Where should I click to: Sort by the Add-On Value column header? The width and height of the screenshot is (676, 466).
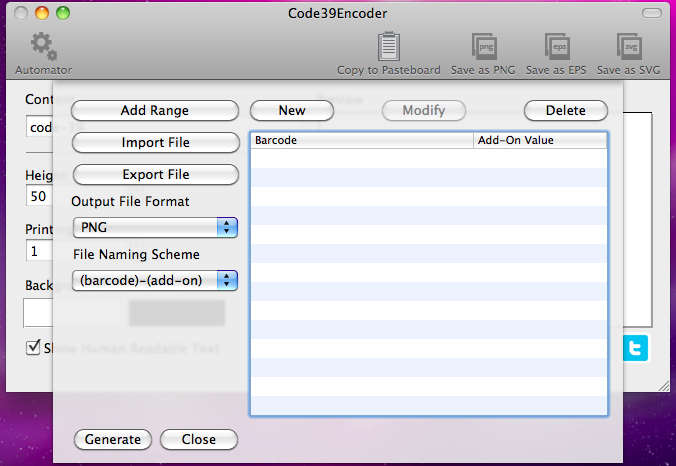click(540, 140)
